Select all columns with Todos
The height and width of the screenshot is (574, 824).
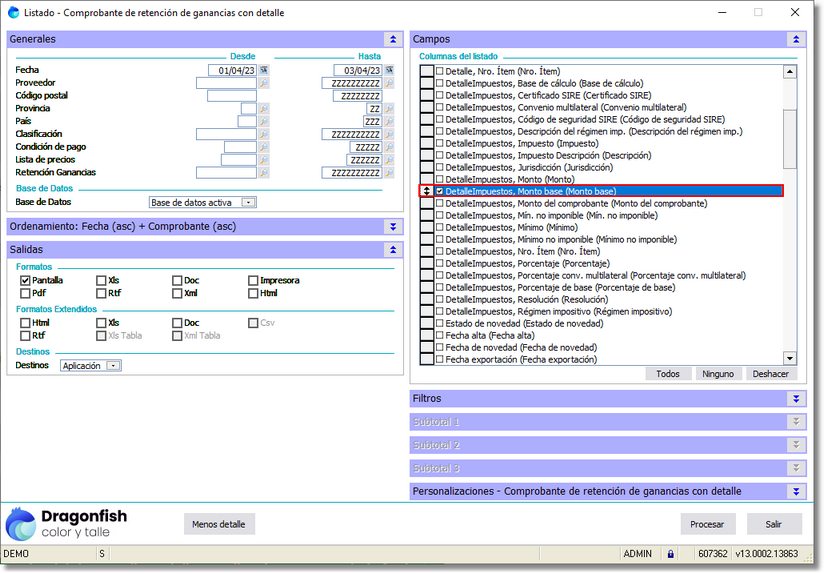tap(667, 374)
